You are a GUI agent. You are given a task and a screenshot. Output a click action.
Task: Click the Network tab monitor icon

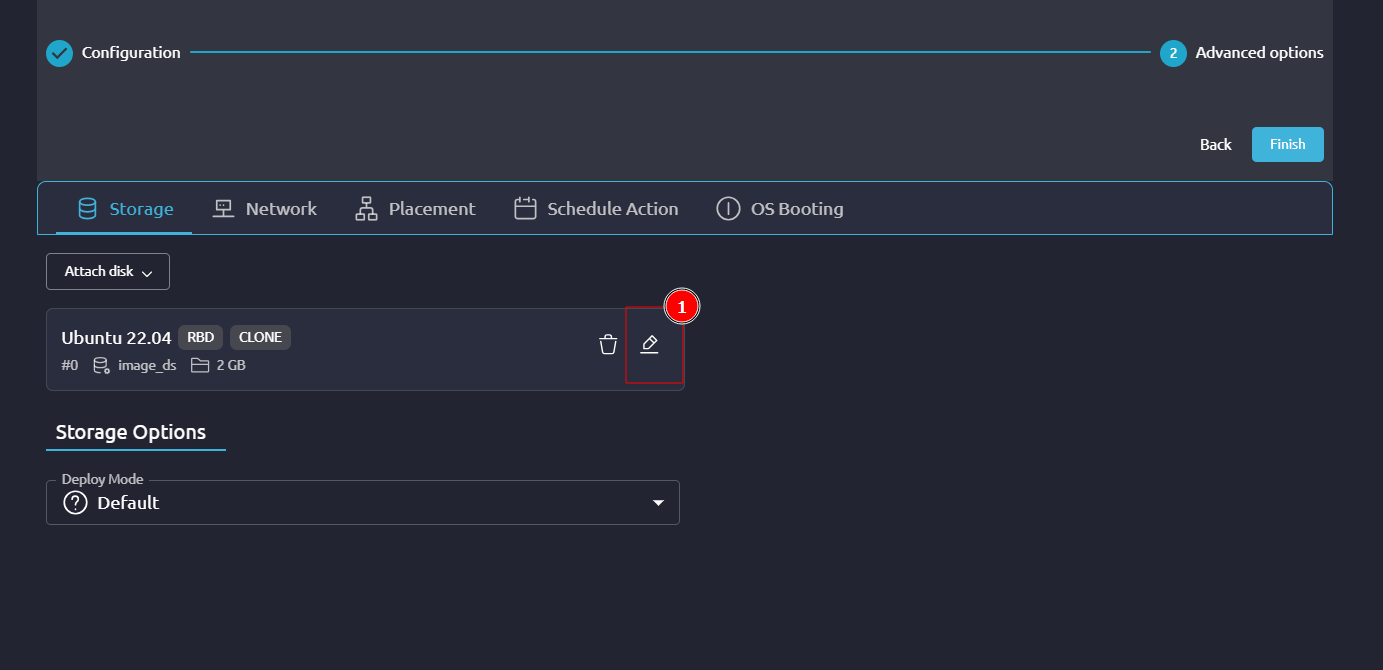click(x=220, y=208)
